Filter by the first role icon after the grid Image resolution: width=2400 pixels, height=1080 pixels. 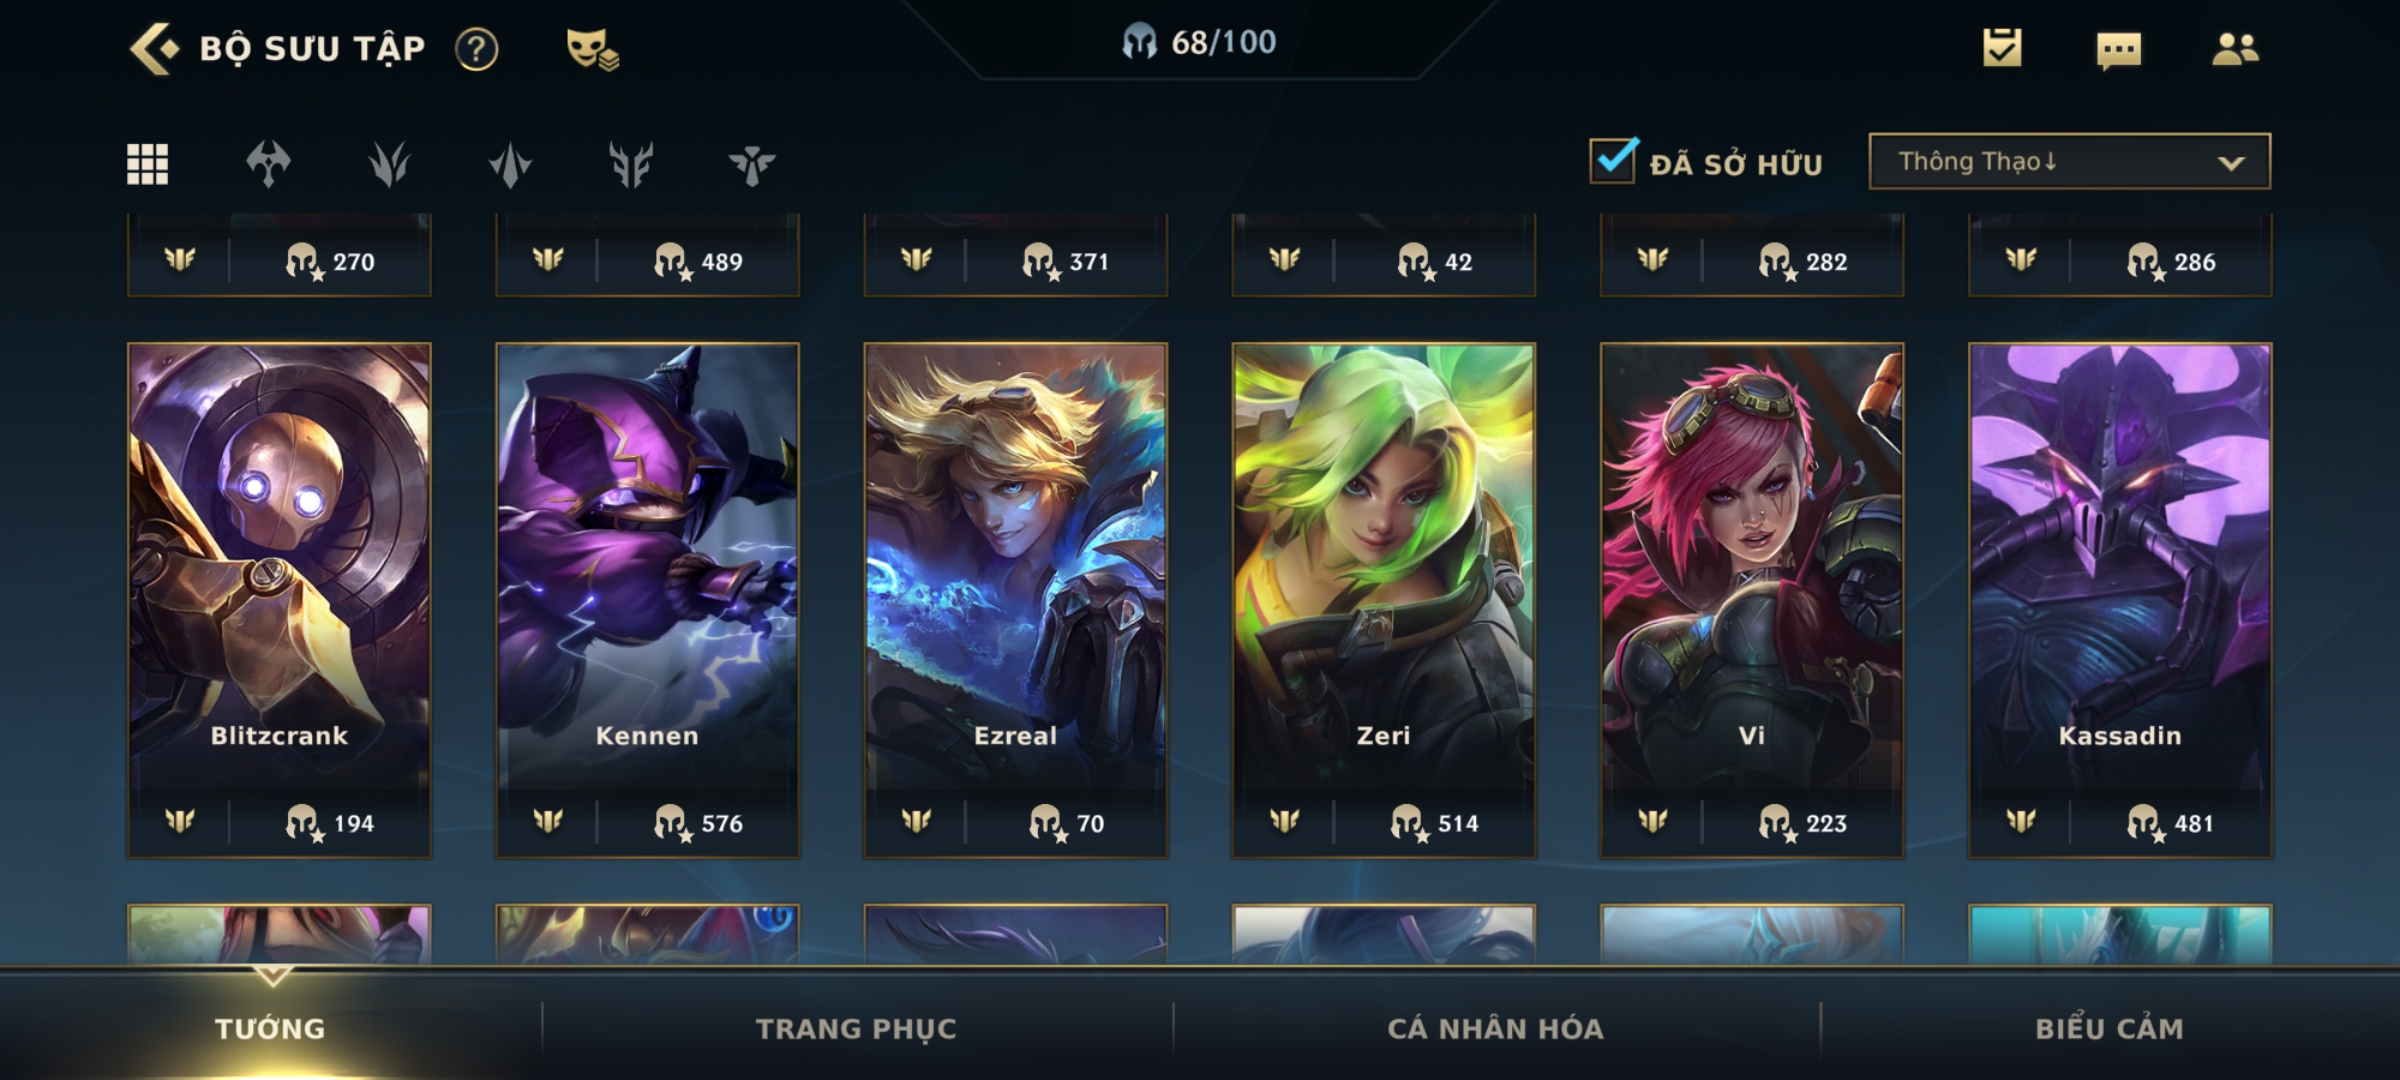pyautogui.click(x=268, y=164)
